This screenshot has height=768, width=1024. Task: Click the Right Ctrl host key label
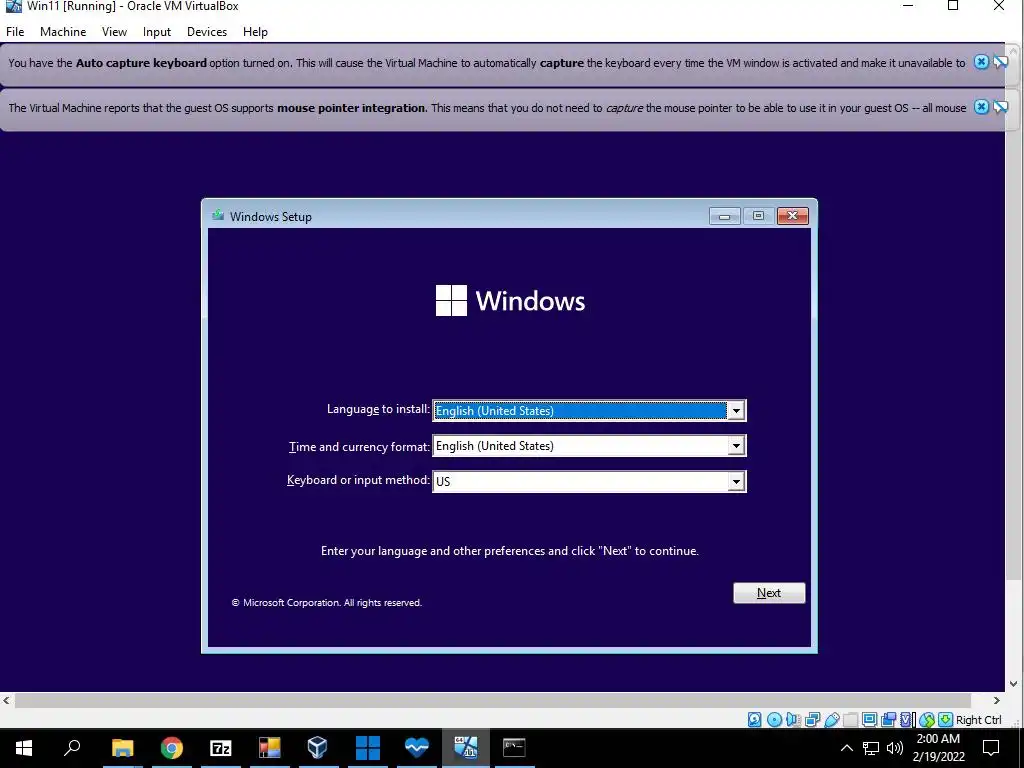pyautogui.click(x=978, y=720)
